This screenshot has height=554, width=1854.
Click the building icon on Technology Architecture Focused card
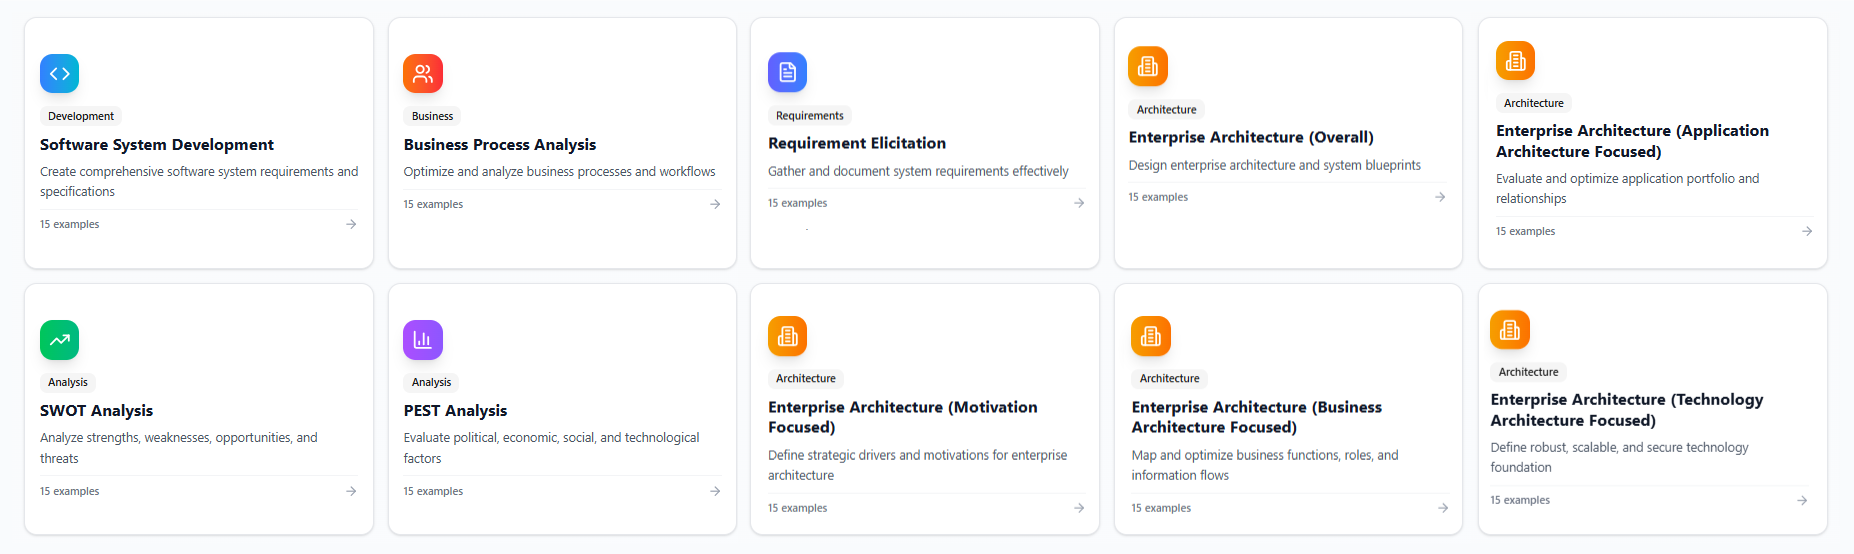click(x=1510, y=329)
